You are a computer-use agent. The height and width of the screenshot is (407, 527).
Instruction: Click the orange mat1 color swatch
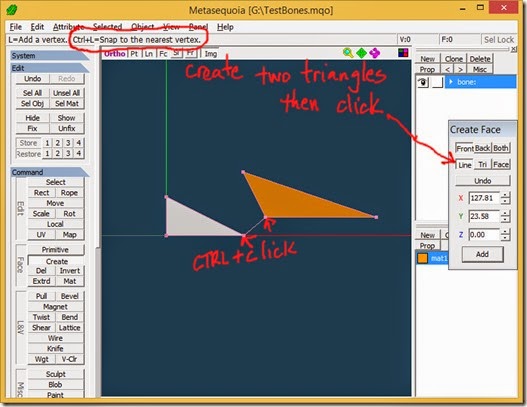click(422, 258)
